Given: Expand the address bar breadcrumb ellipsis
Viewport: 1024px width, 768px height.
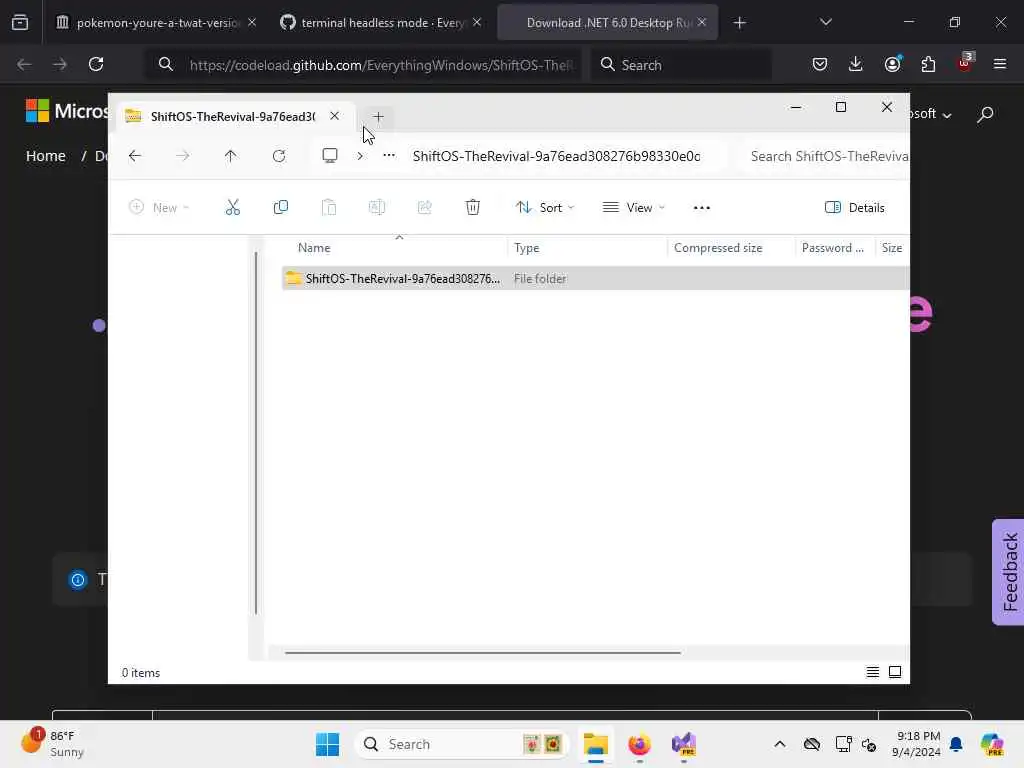Looking at the screenshot, I should (x=389, y=155).
